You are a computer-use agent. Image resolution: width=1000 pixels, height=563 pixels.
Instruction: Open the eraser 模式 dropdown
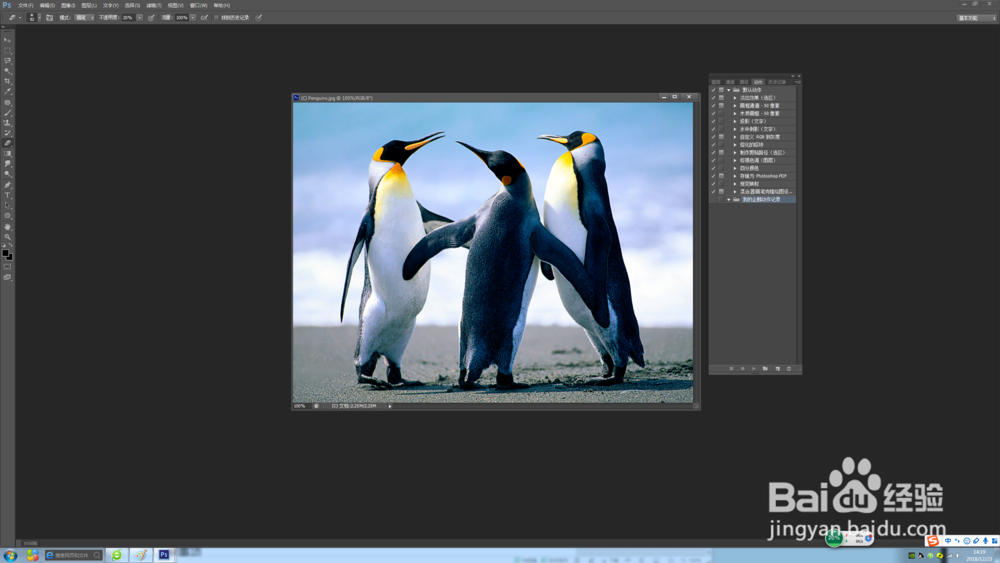[84, 17]
